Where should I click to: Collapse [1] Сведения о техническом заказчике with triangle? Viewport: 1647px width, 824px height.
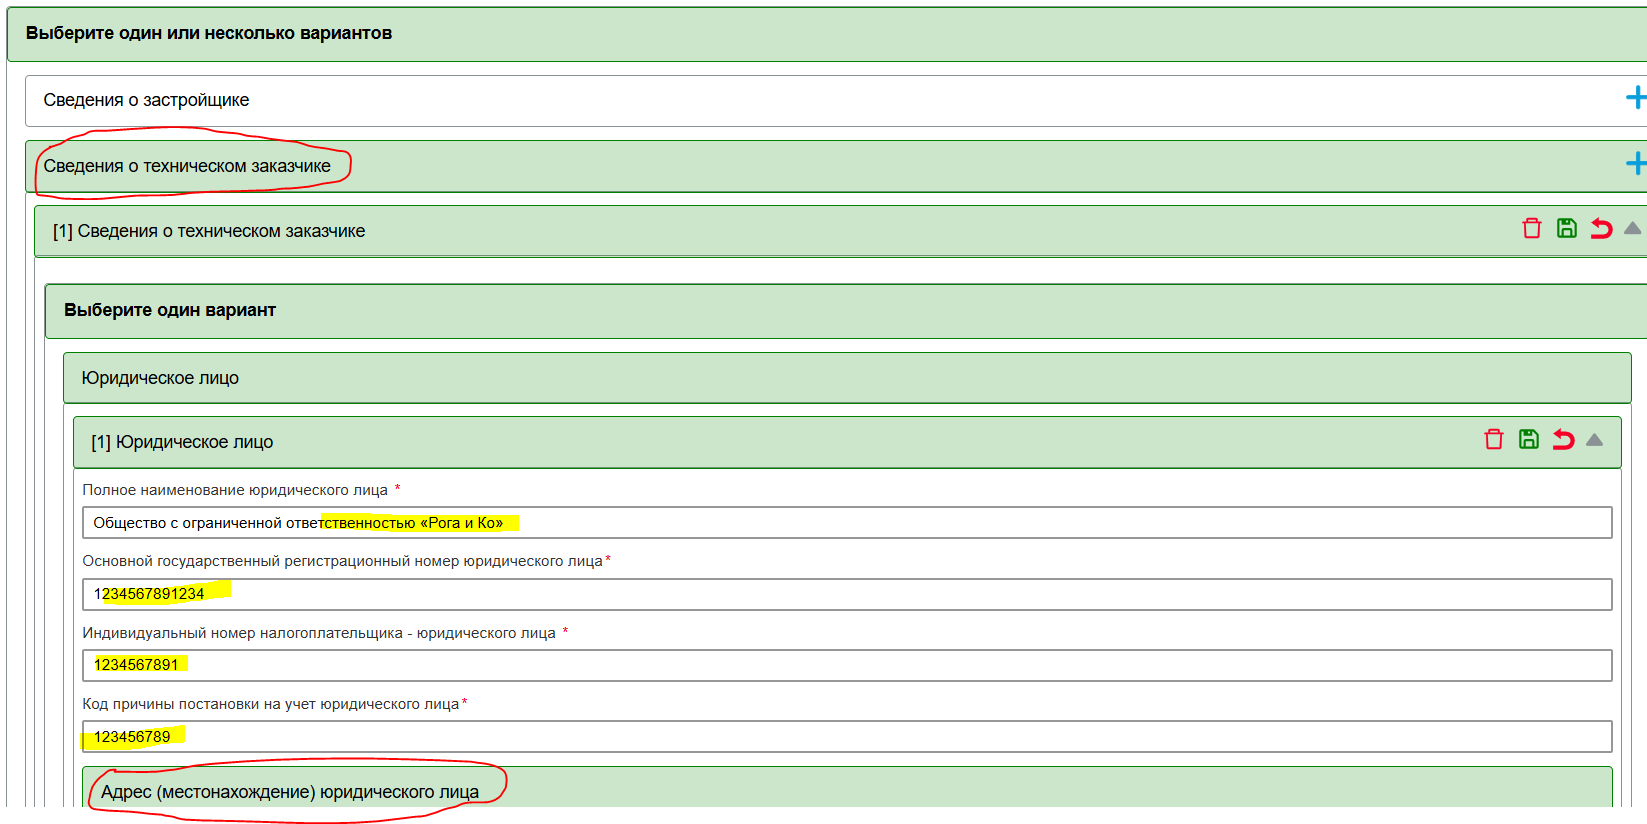[x=1632, y=229]
